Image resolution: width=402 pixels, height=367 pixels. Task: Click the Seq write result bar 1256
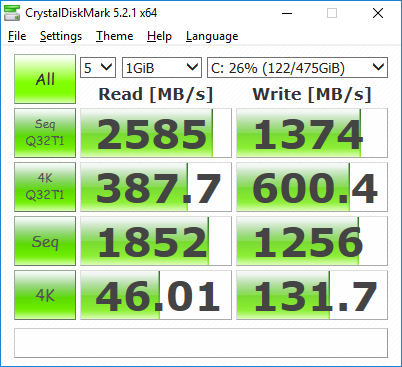[x=312, y=241]
